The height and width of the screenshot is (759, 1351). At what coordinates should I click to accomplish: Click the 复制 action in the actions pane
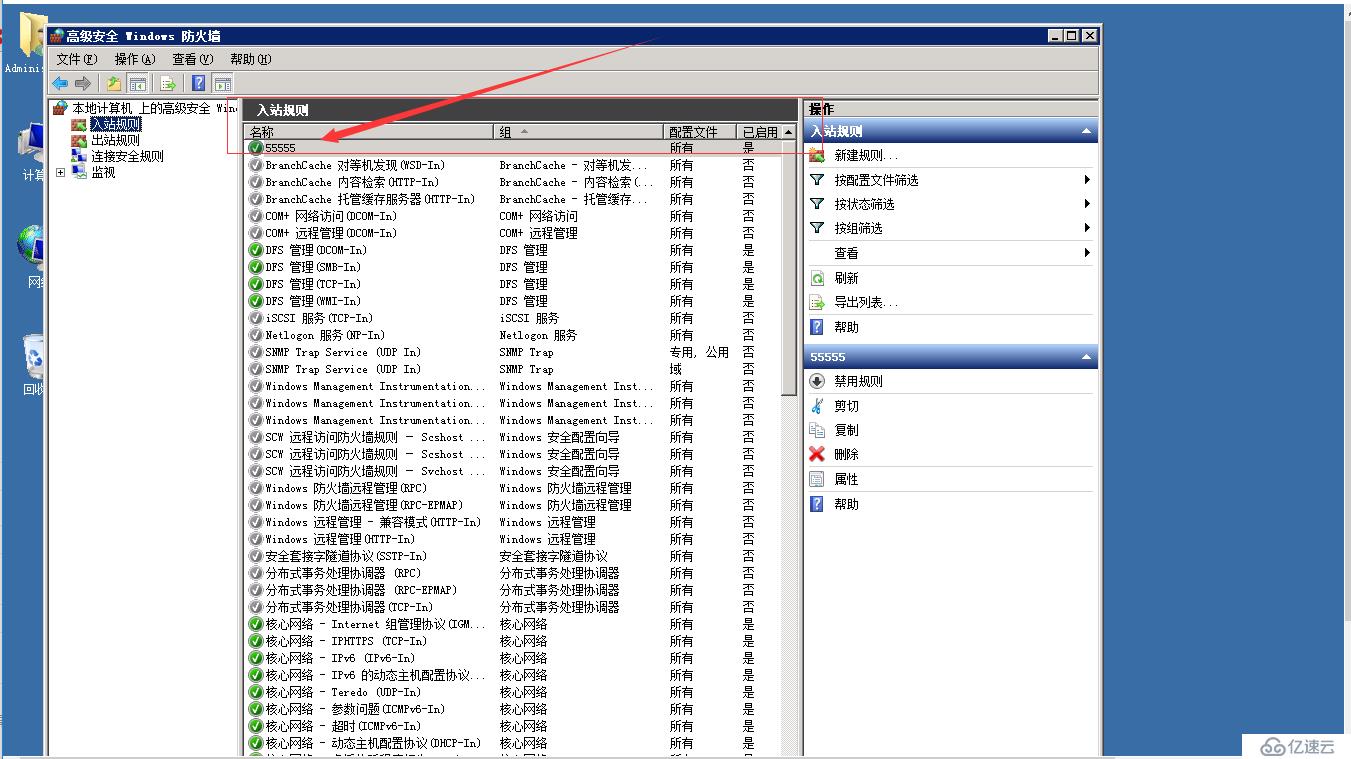coord(846,430)
